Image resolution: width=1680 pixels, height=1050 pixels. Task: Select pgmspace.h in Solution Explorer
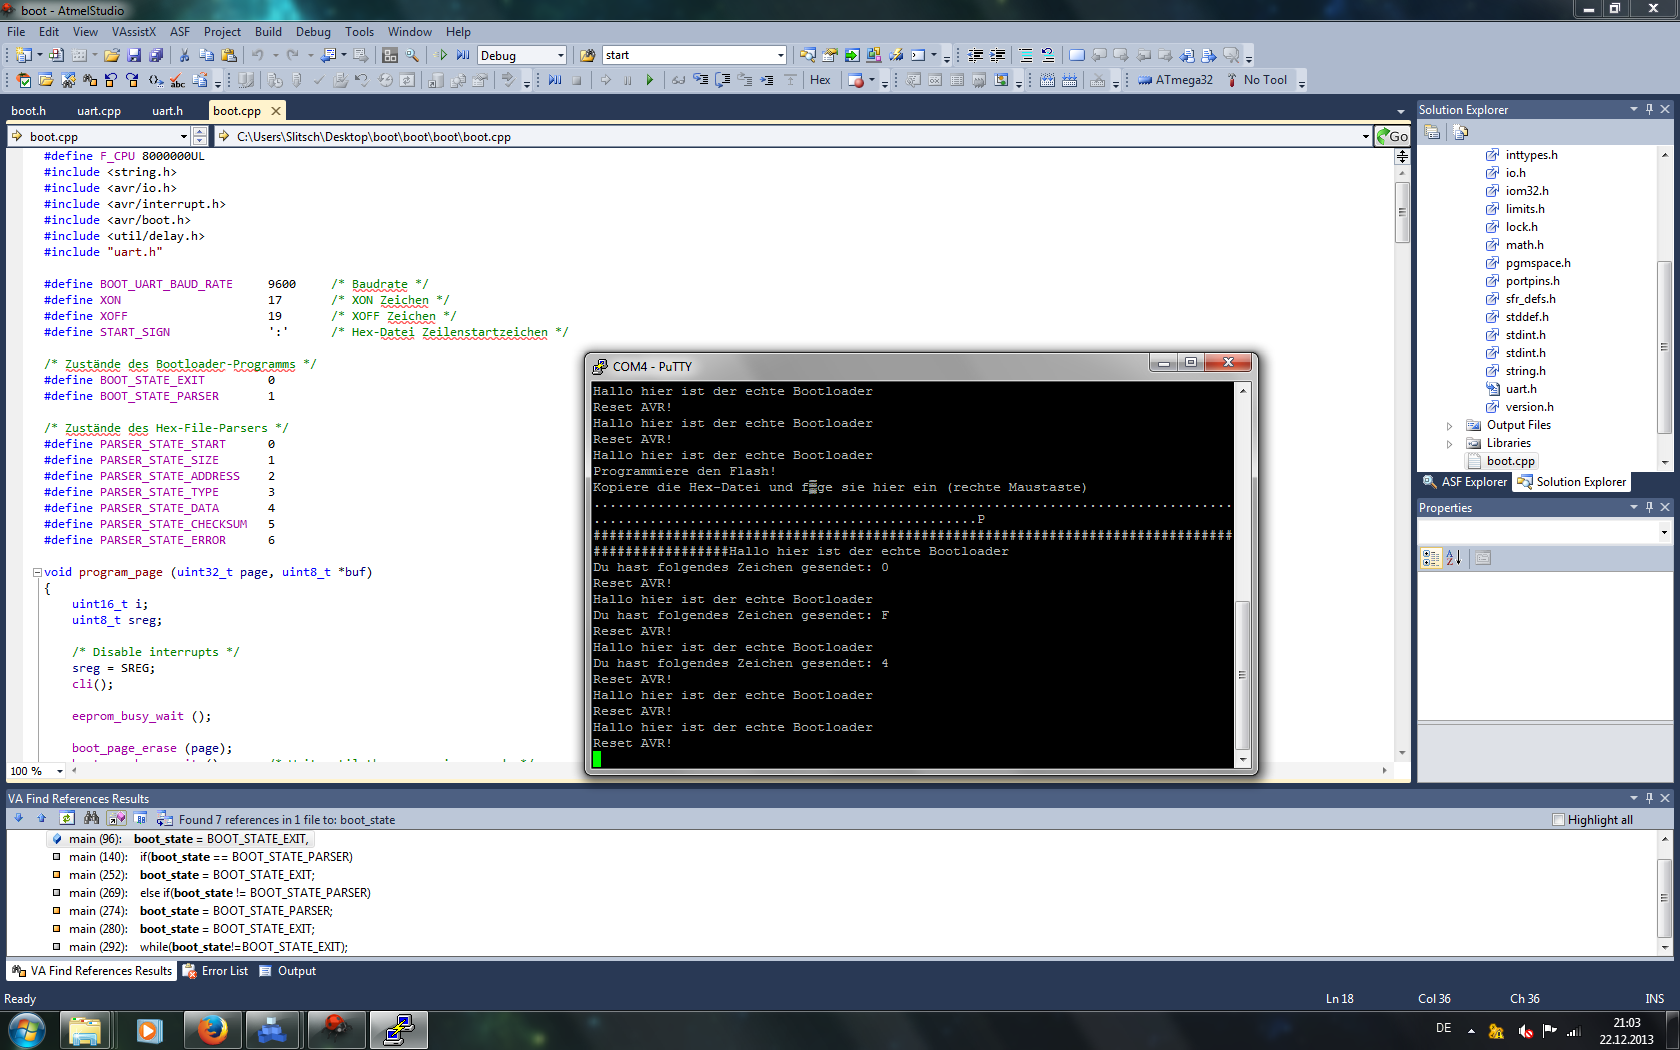coord(1537,263)
